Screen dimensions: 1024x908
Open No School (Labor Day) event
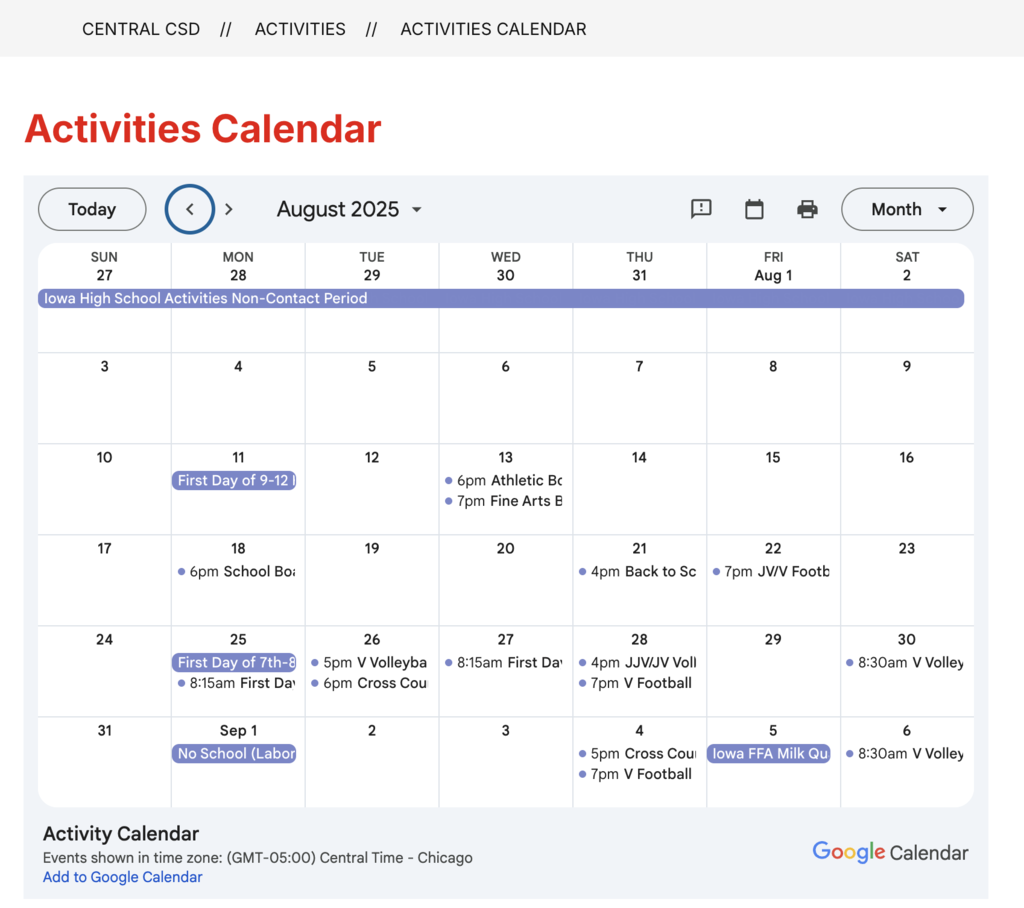pyautogui.click(x=234, y=753)
